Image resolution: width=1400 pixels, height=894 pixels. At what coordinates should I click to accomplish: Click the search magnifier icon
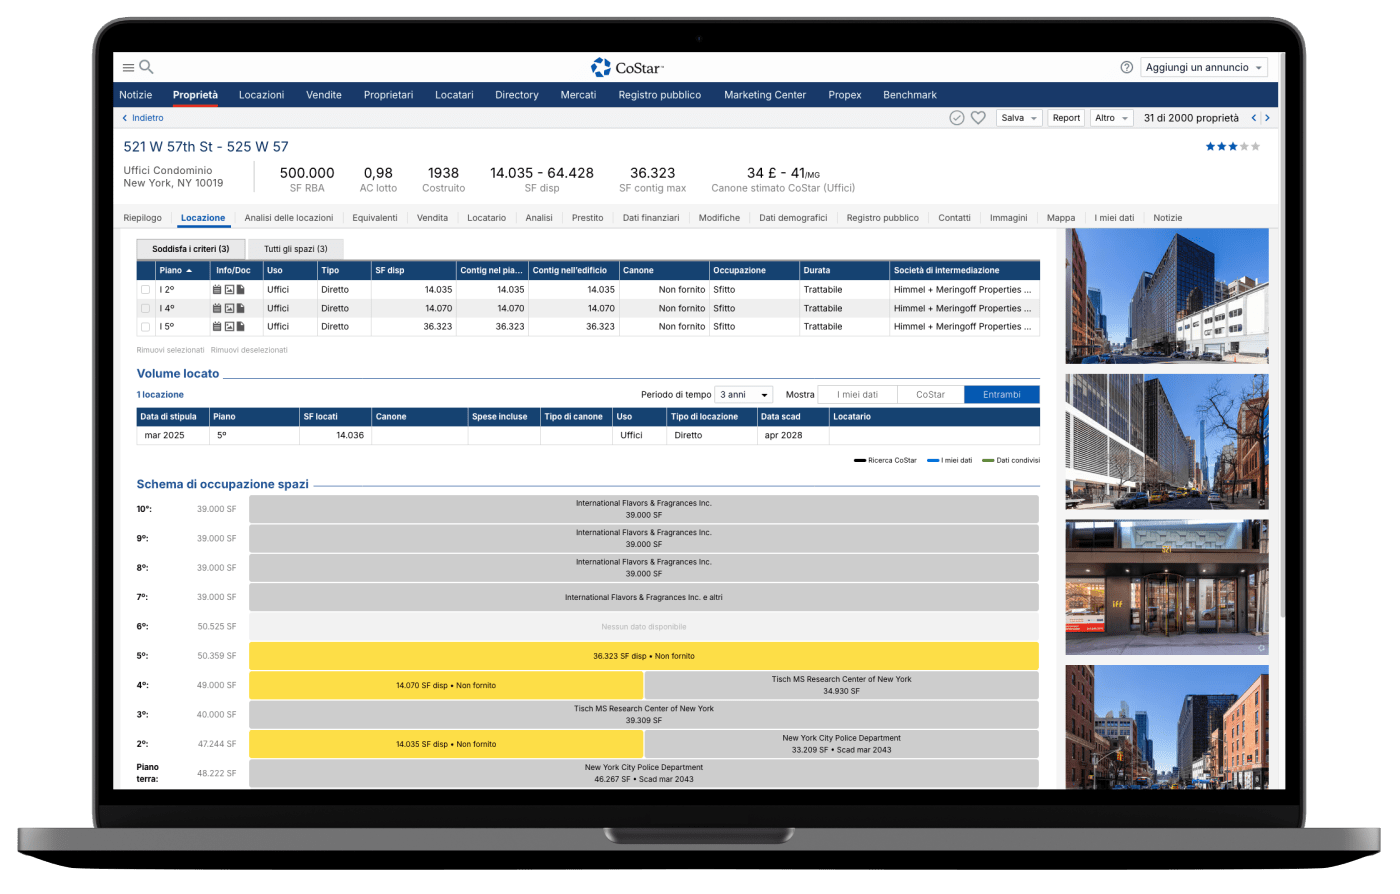(x=146, y=67)
